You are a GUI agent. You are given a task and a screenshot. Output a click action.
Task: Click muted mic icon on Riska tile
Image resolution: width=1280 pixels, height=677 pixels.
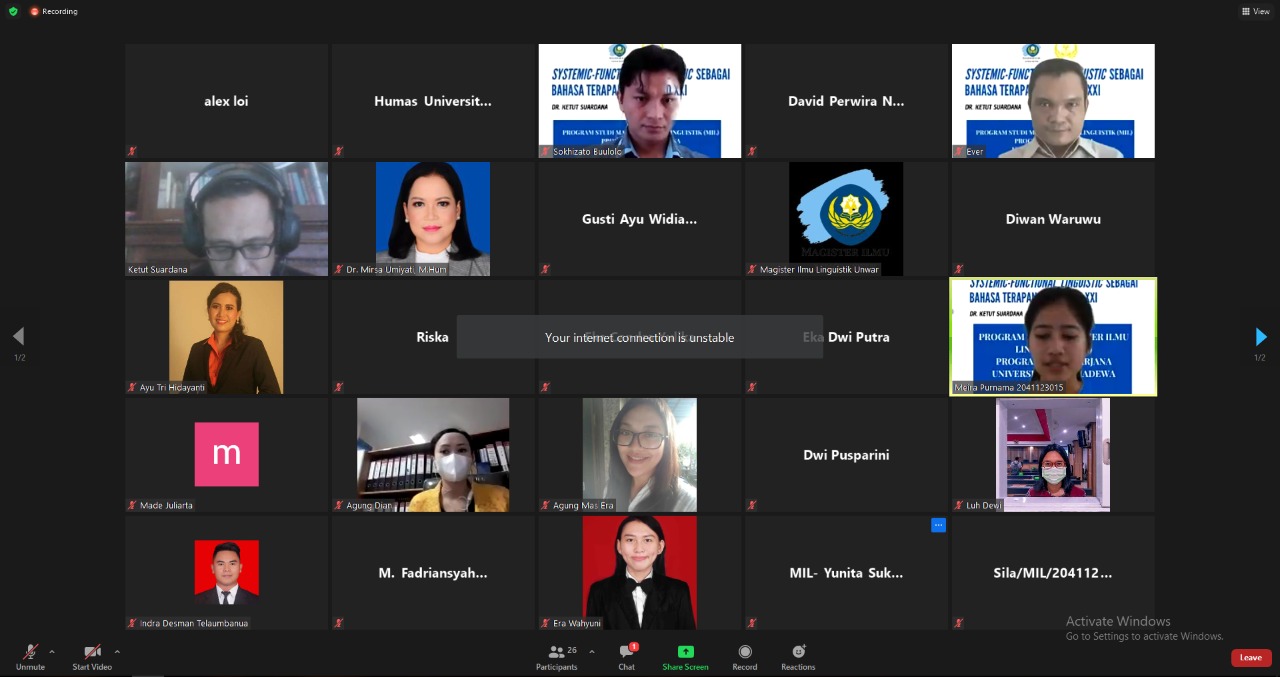(339, 387)
